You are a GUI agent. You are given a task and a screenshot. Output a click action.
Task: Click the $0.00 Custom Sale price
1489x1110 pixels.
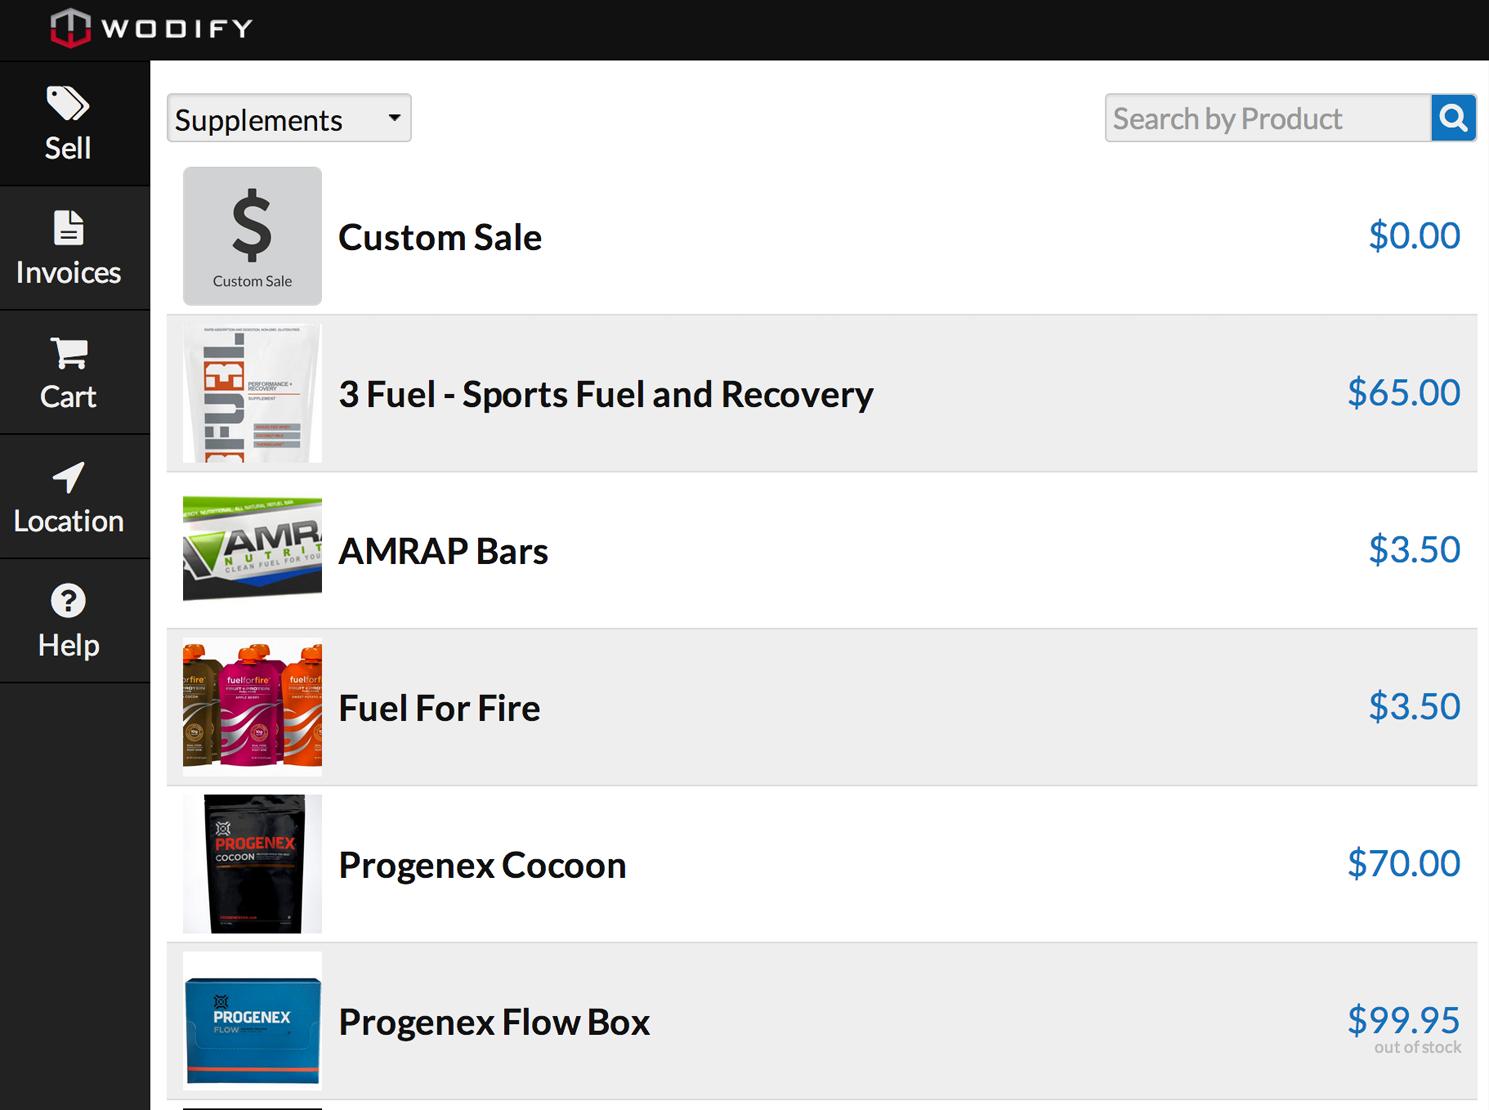point(1414,236)
